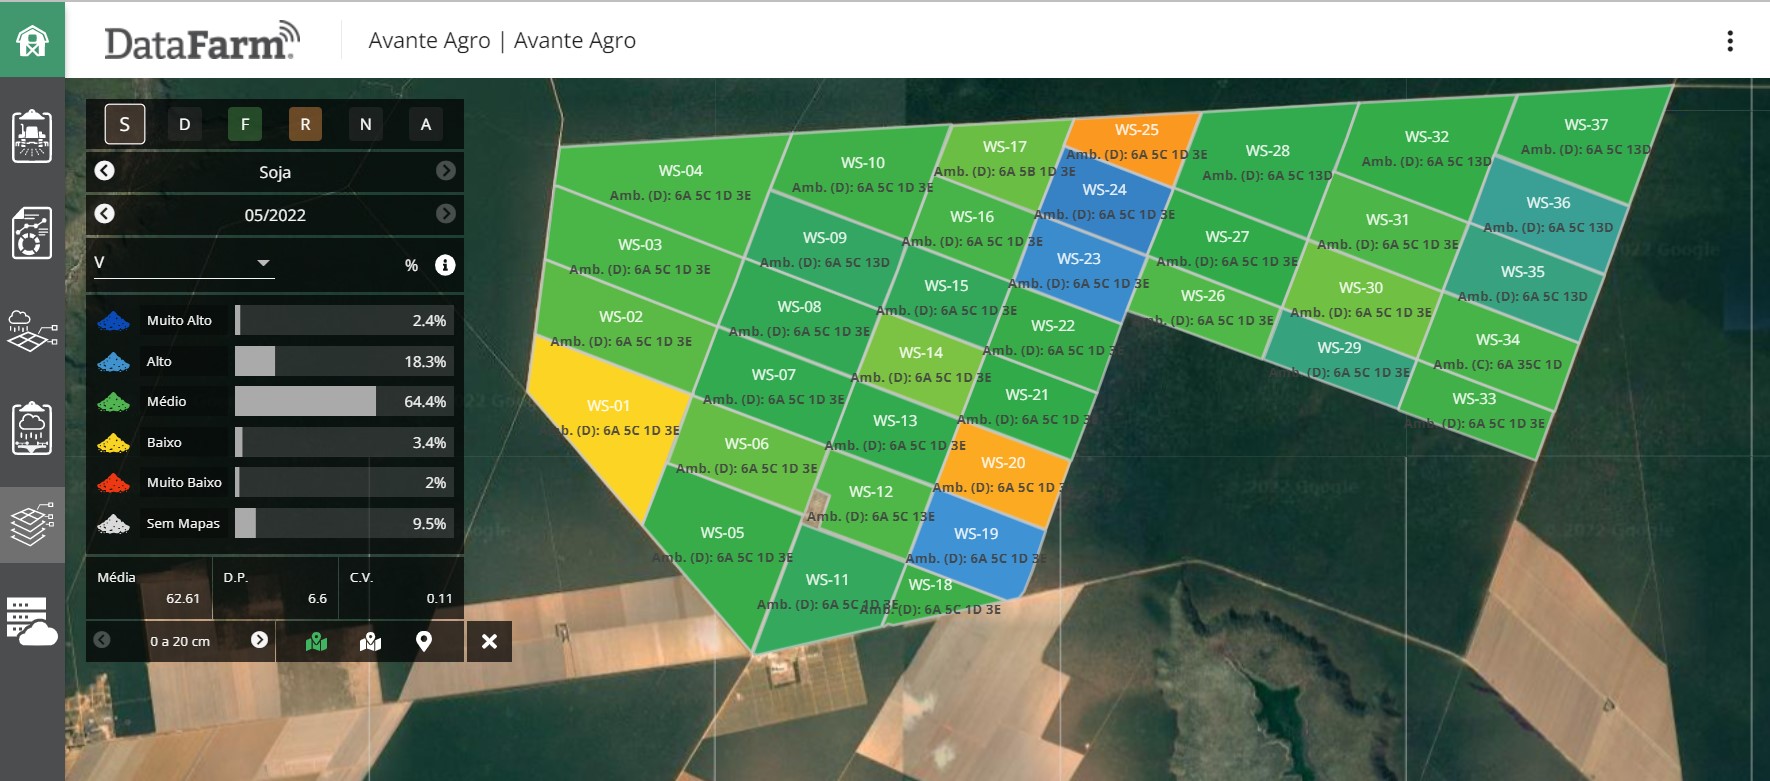Viewport: 1770px width, 781px height.
Task: Go to next crop after Soja
Action: tap(446, 171)
